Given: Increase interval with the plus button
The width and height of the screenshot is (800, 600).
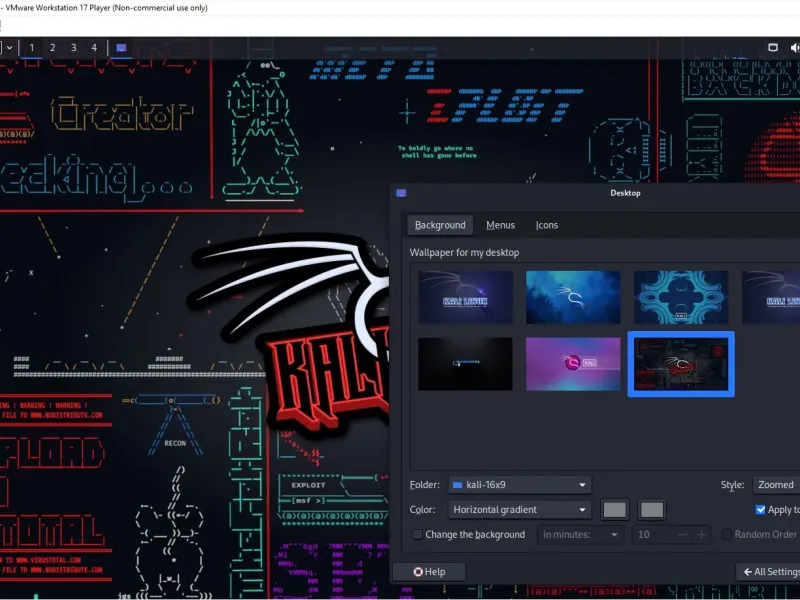Looking at the screenshot, I should tap(701, 535).
